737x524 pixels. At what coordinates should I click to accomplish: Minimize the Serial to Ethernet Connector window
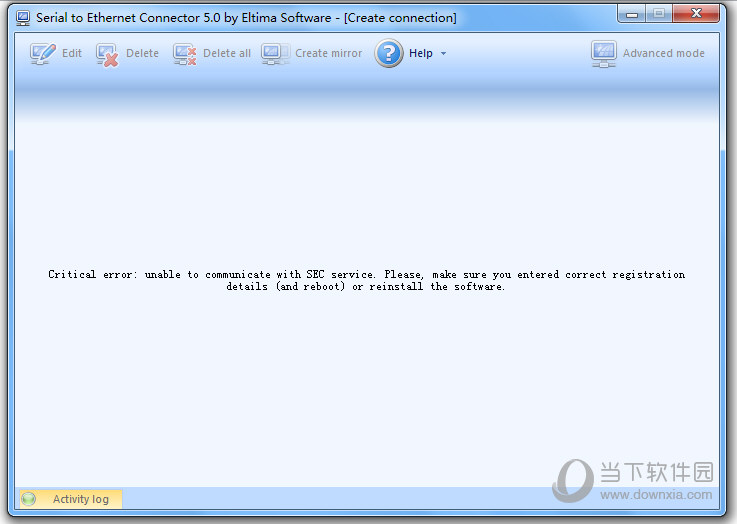(632, 14)
